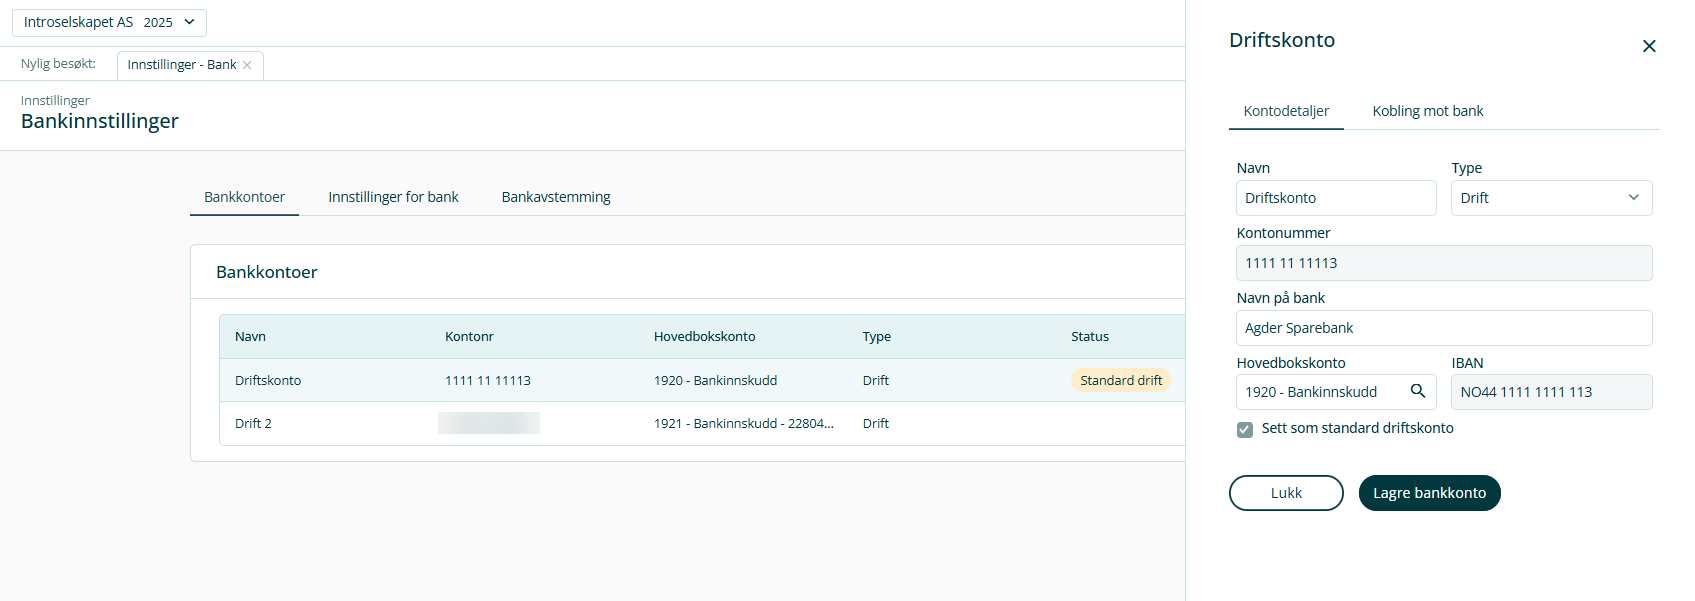
Task: Click the search icon in Hovedbokskonto field
Action: pyautogui.click(x=1417, y=391)
